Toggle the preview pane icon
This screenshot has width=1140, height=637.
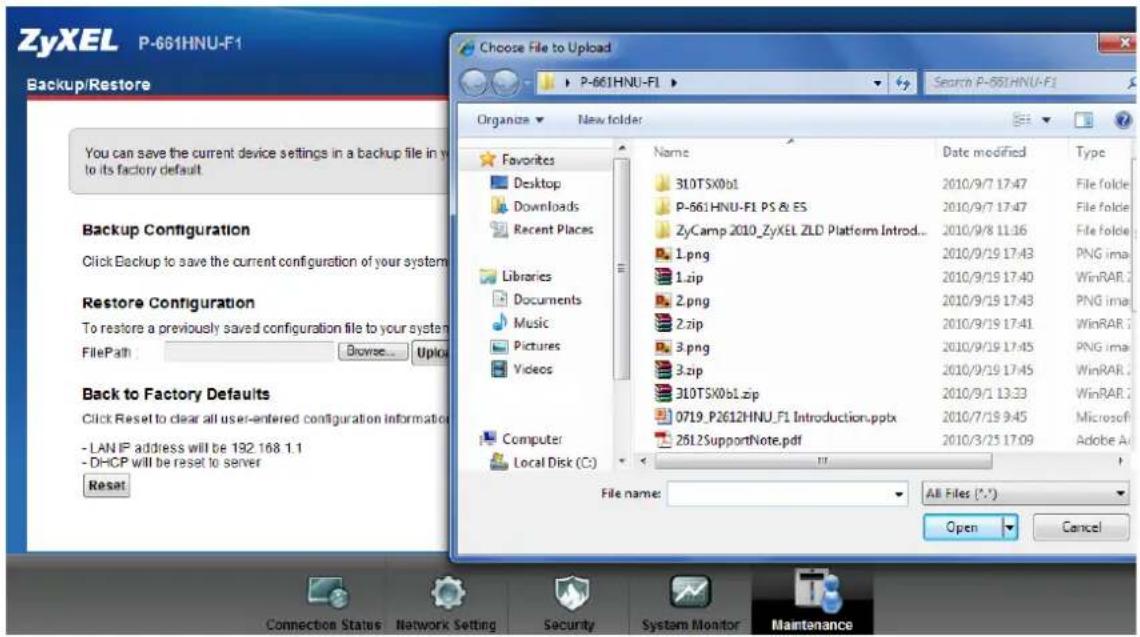[x=1083, y=120]
